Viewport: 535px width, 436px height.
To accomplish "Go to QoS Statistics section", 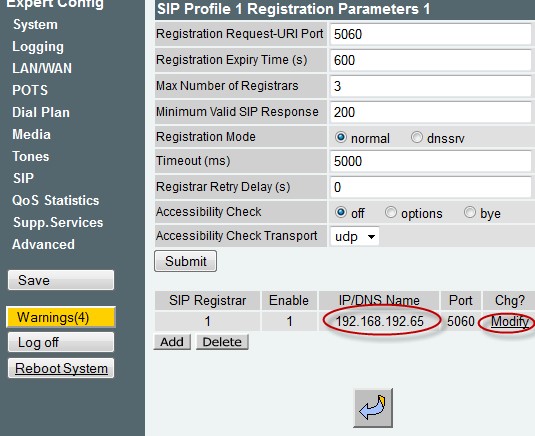I will 56,200.
